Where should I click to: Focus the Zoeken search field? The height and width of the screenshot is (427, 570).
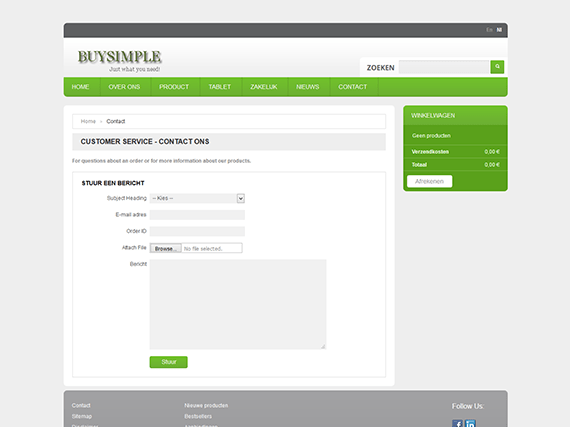(444, 67)
